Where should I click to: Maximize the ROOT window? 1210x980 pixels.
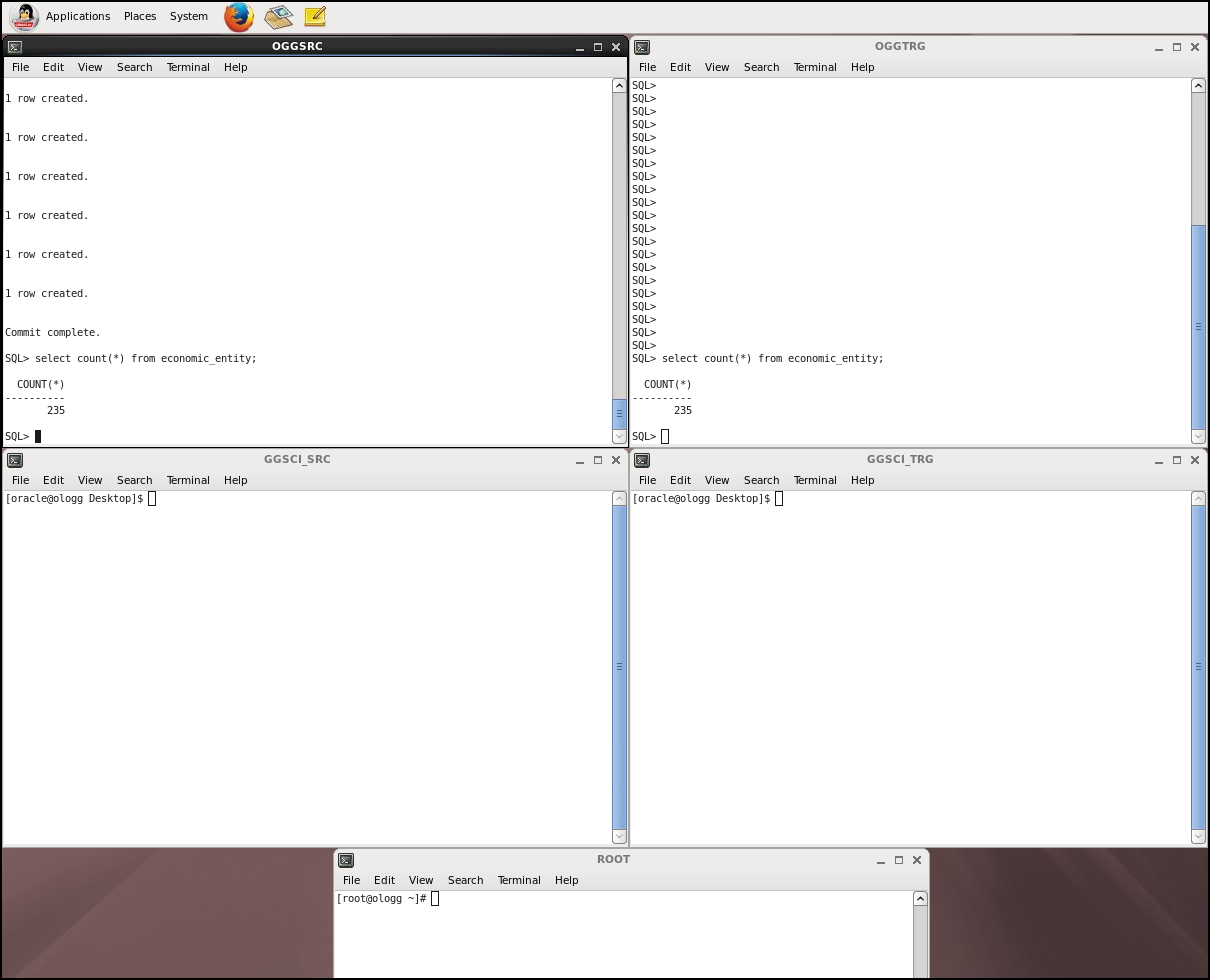899,860
